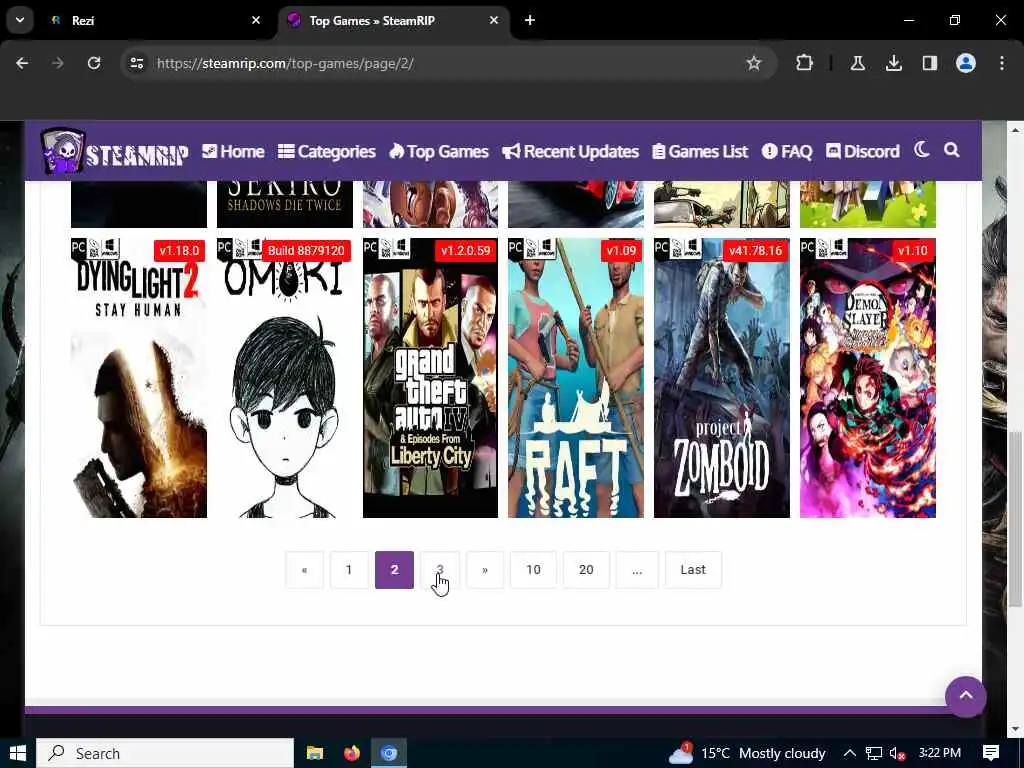1024x768 pixels.
Task: Open the Sekiro Shadows Die Twice cover
Action: pyautogui.click(x=285, y=204)
